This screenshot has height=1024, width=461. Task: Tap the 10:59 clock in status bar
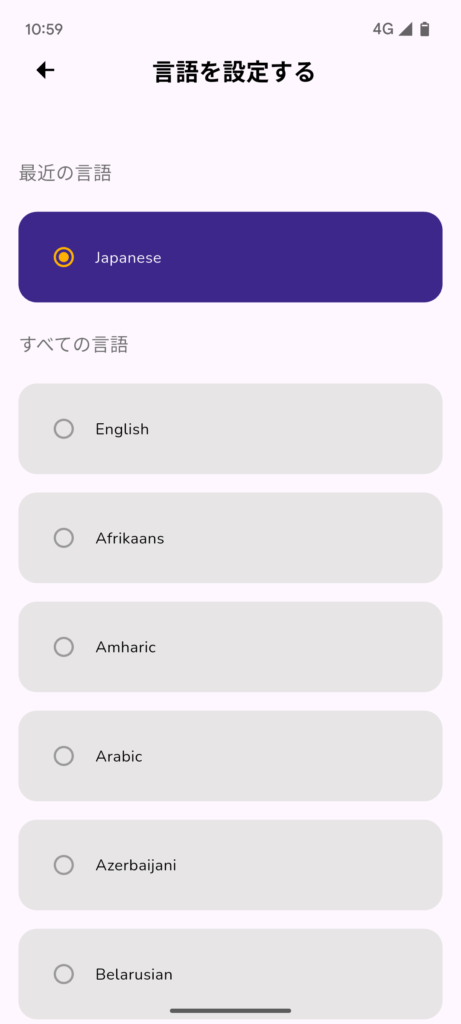(x=44, y=29)
